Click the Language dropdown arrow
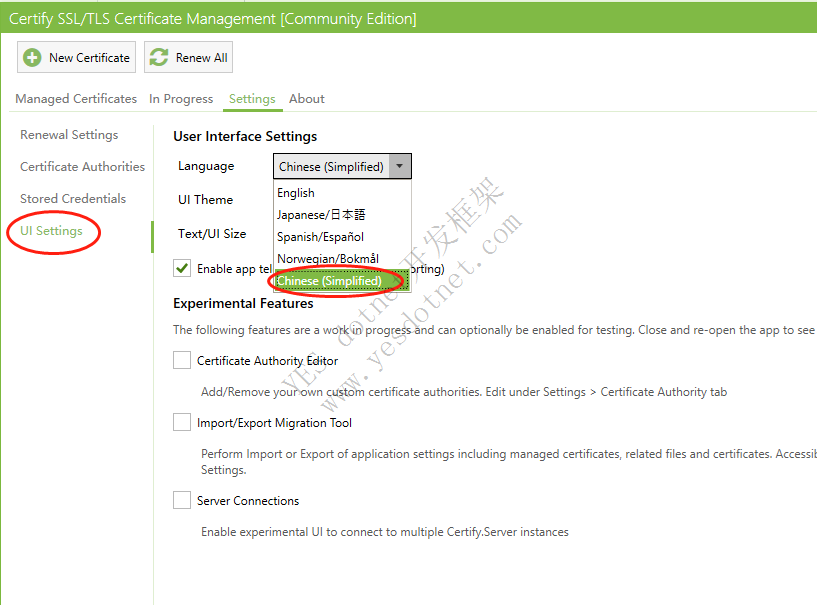 [x=400, y=166]
